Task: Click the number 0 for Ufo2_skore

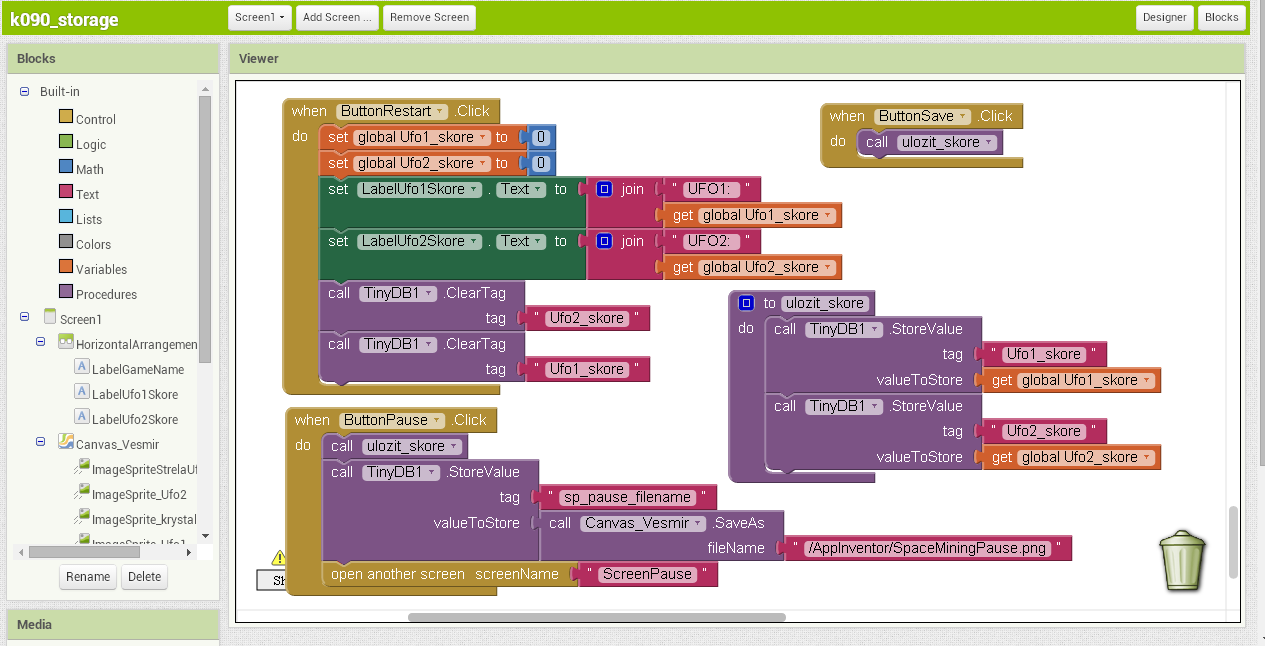Action: pos(540,163)
